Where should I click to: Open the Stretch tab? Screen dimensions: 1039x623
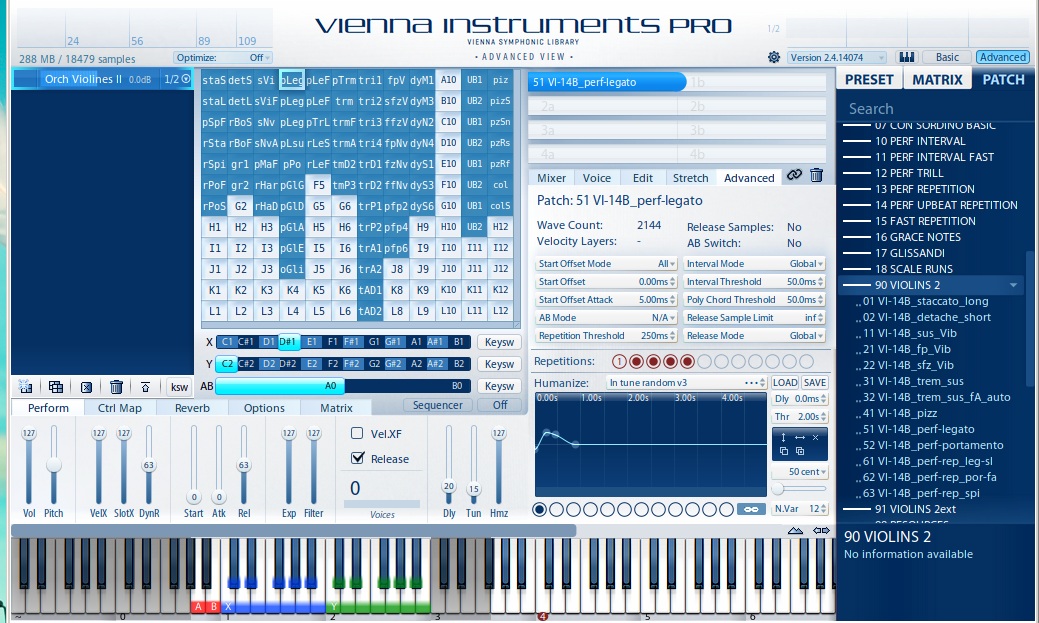coord(690,178)
